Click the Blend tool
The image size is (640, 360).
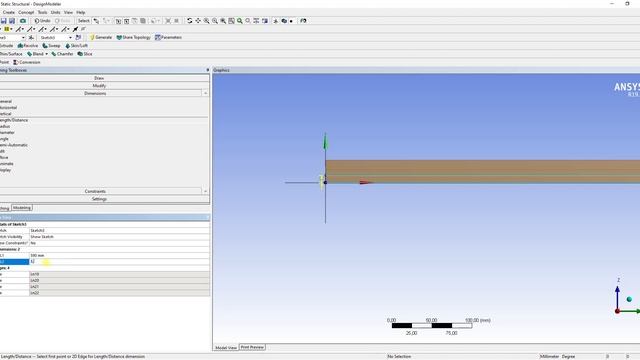(x=36, y=54)
